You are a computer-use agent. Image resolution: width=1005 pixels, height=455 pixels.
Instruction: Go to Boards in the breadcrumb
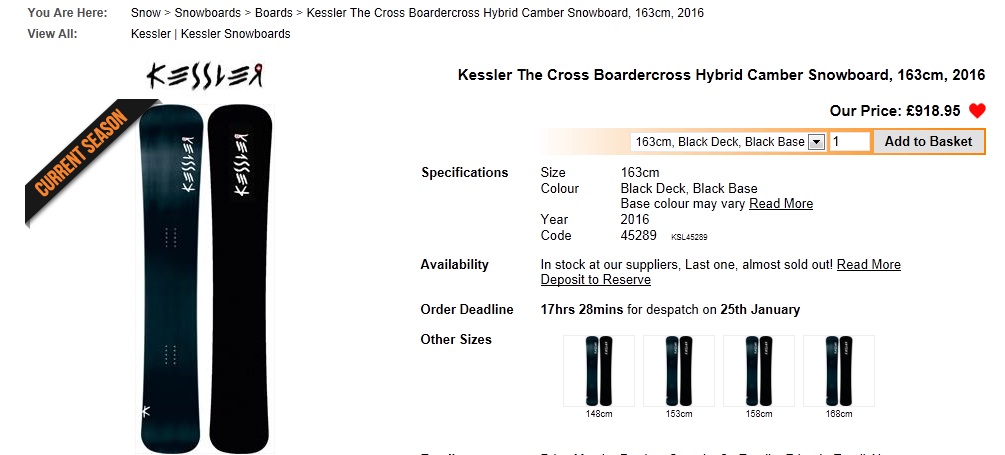point(274,13)
